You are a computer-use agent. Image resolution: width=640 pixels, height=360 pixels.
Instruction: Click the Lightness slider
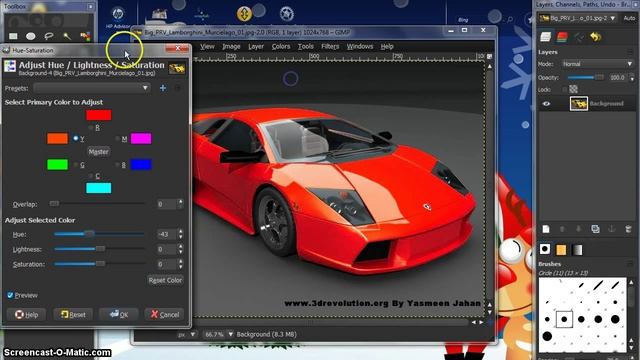[x=99, y=249]
